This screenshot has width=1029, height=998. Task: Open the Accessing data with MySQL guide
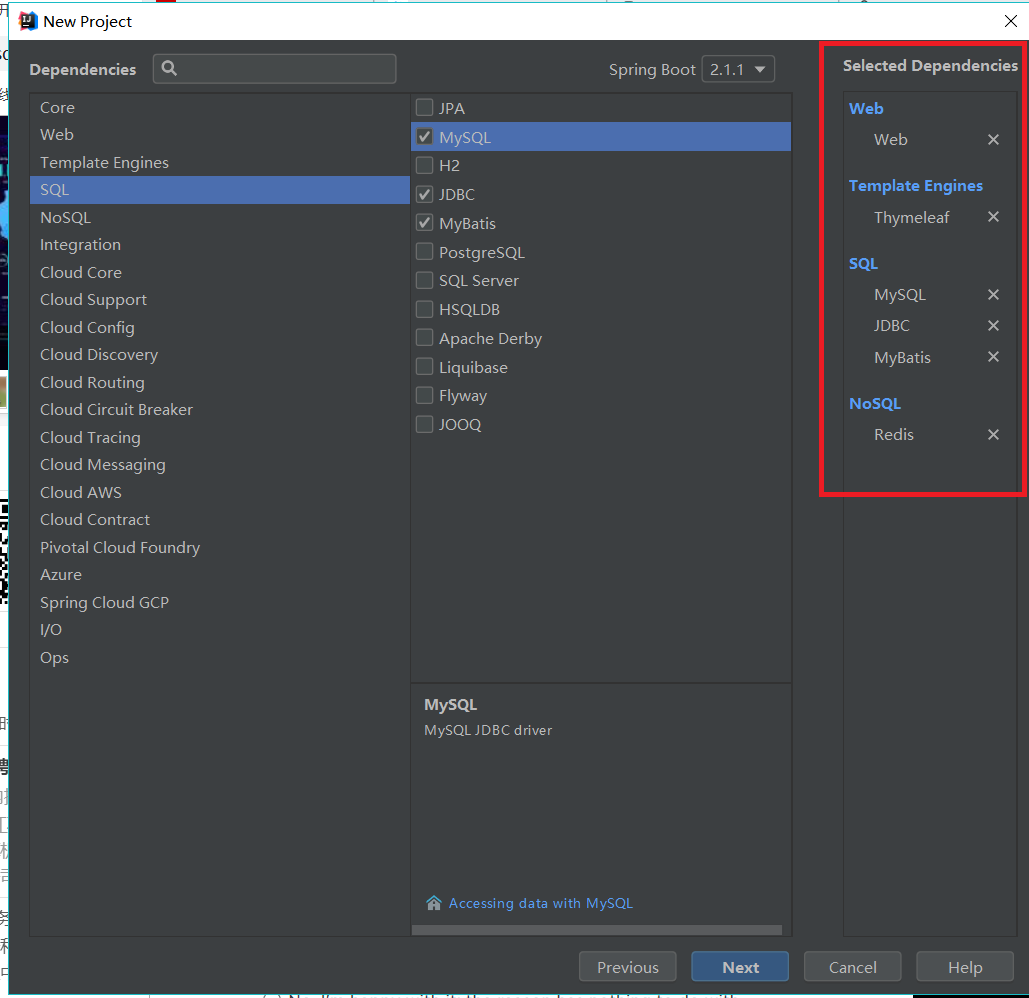tap(540, 903)
